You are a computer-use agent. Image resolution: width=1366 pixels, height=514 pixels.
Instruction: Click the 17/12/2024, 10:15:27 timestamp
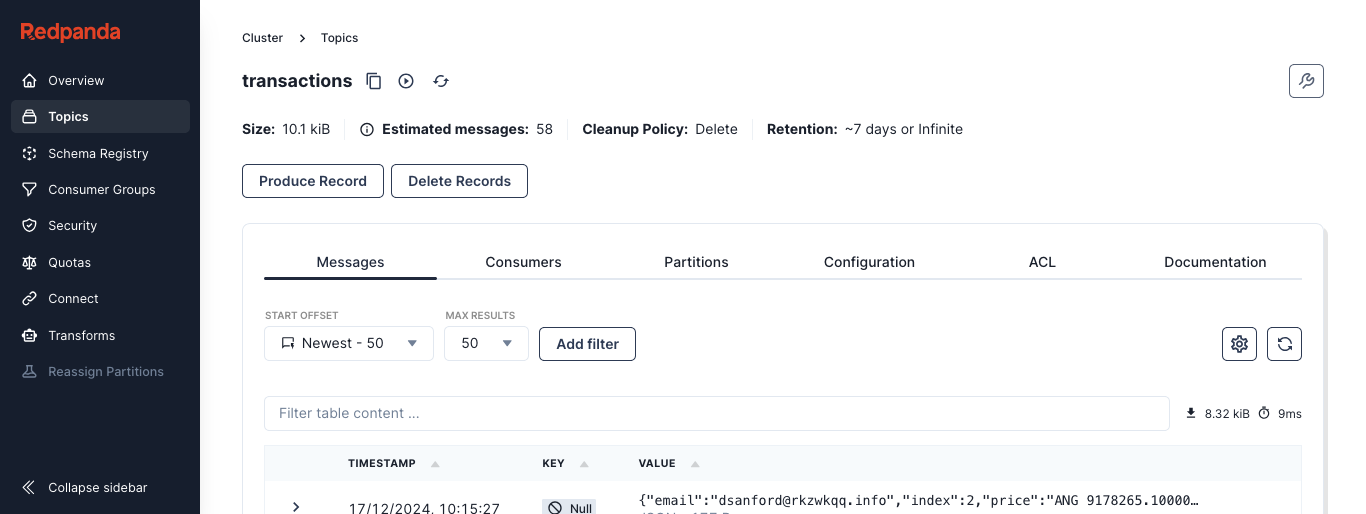pos(424,508)
